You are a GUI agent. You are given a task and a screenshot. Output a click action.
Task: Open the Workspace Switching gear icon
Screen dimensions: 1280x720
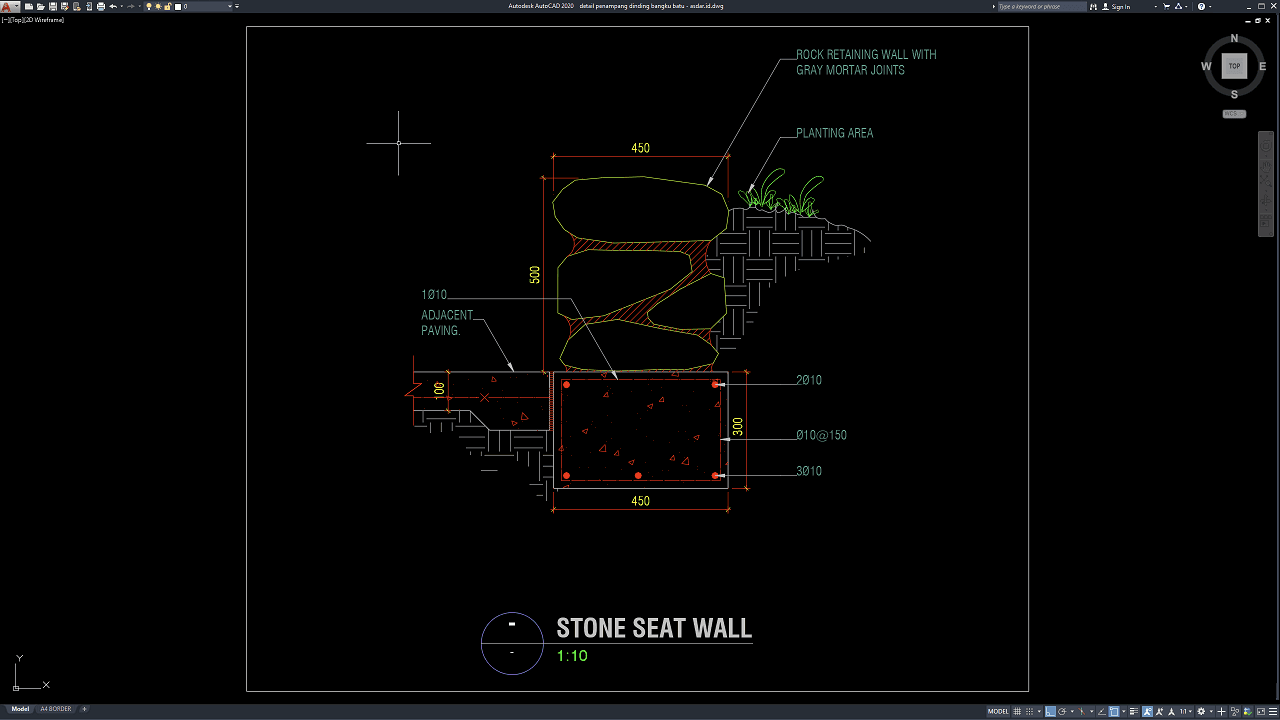(x=1201, y=711)
